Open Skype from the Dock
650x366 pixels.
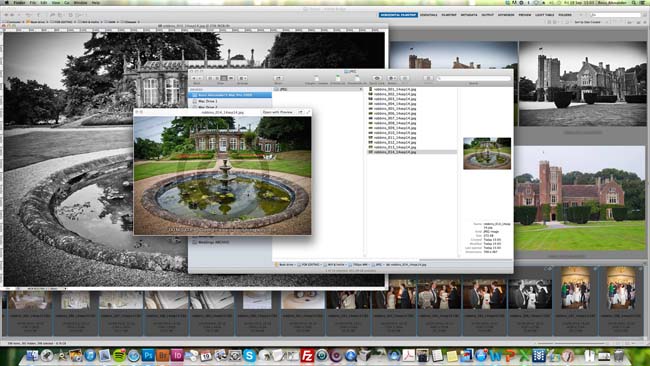pos(250,355)
